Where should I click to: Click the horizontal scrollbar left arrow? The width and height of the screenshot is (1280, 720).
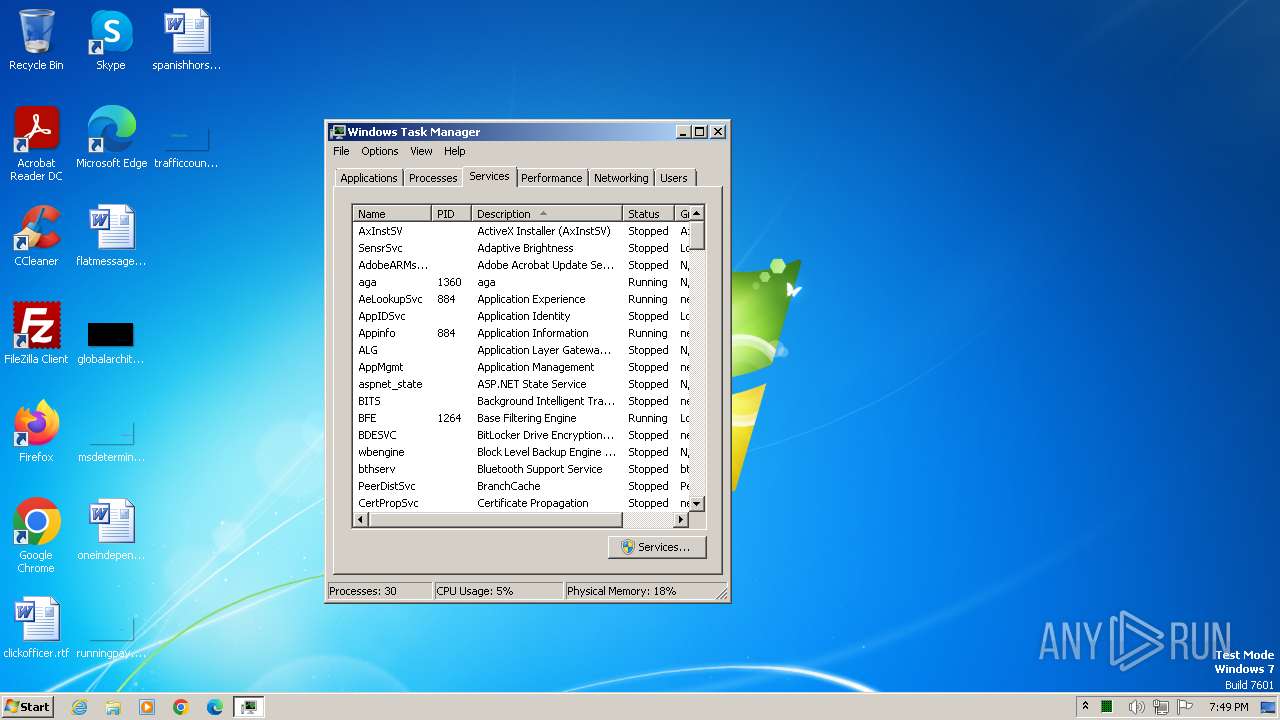point(361,520)
